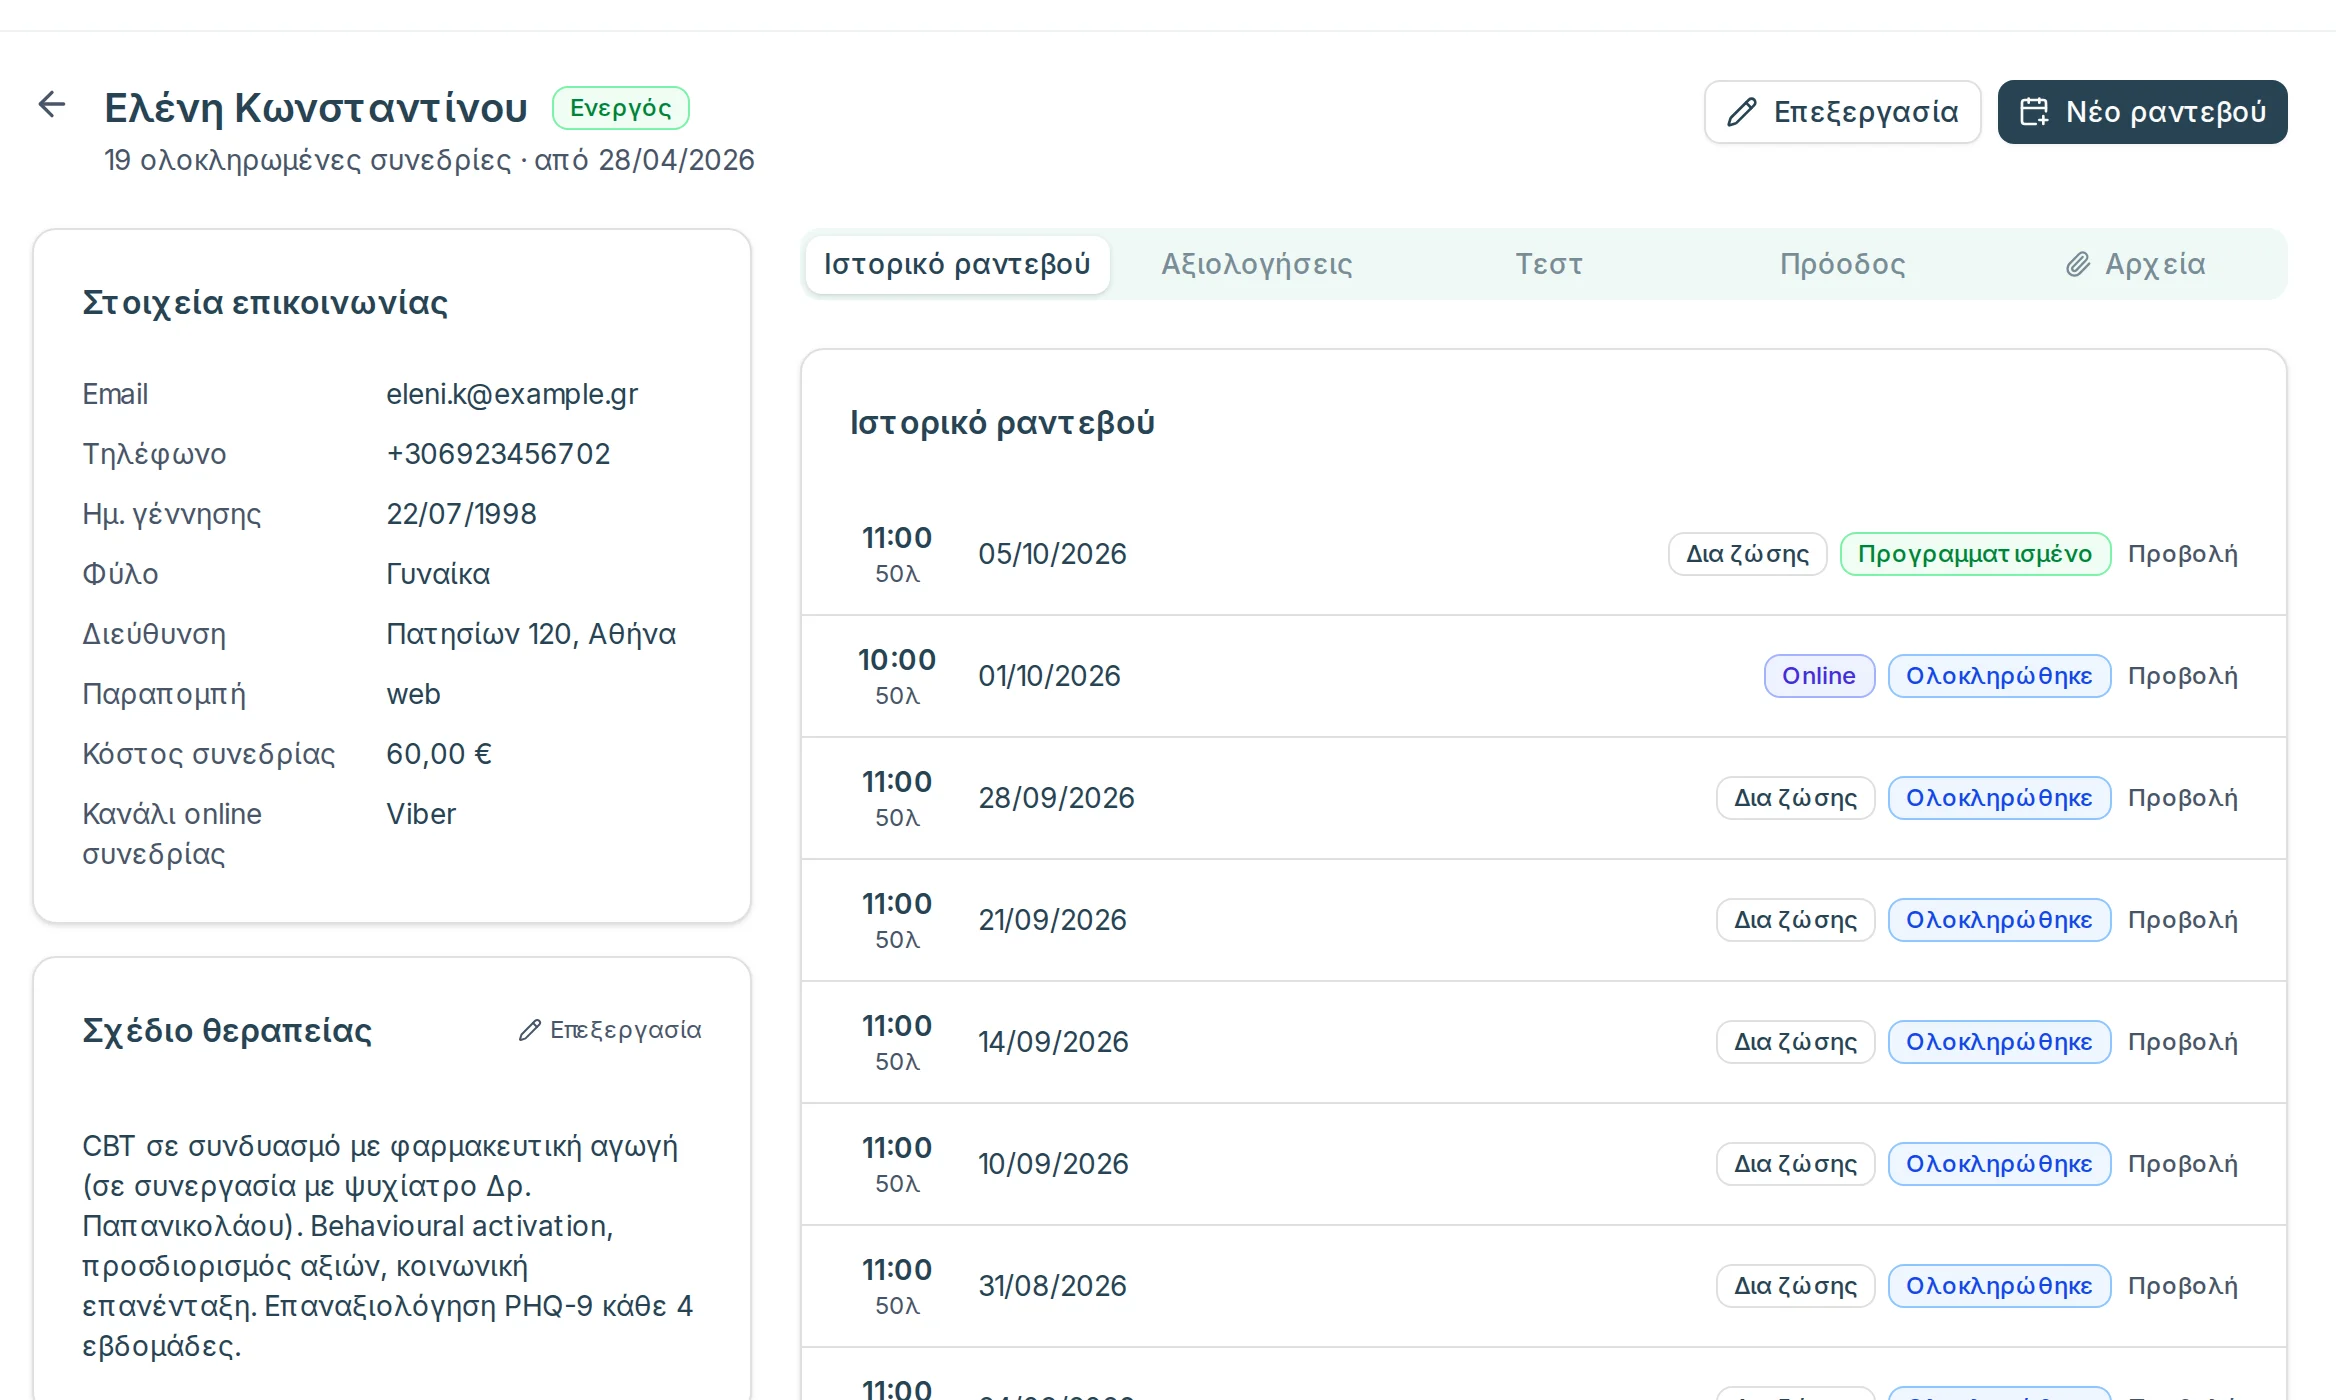
Task: Click the pencil icon in the top Επεξεργασία button
Action: click(1742, 112)
